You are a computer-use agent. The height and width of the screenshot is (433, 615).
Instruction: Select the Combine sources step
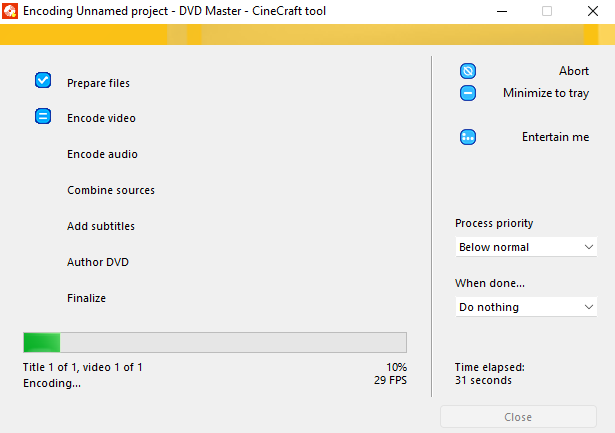coord(111,190)
